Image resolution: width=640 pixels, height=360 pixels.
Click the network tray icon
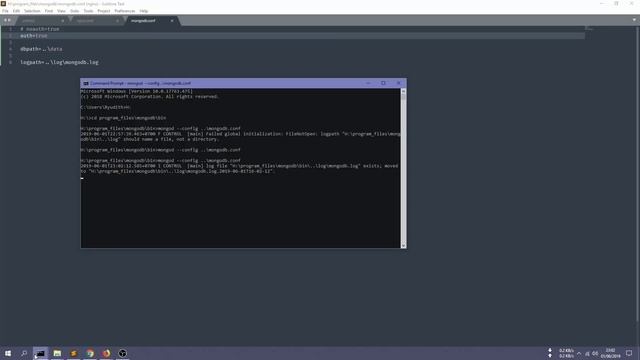587,353
